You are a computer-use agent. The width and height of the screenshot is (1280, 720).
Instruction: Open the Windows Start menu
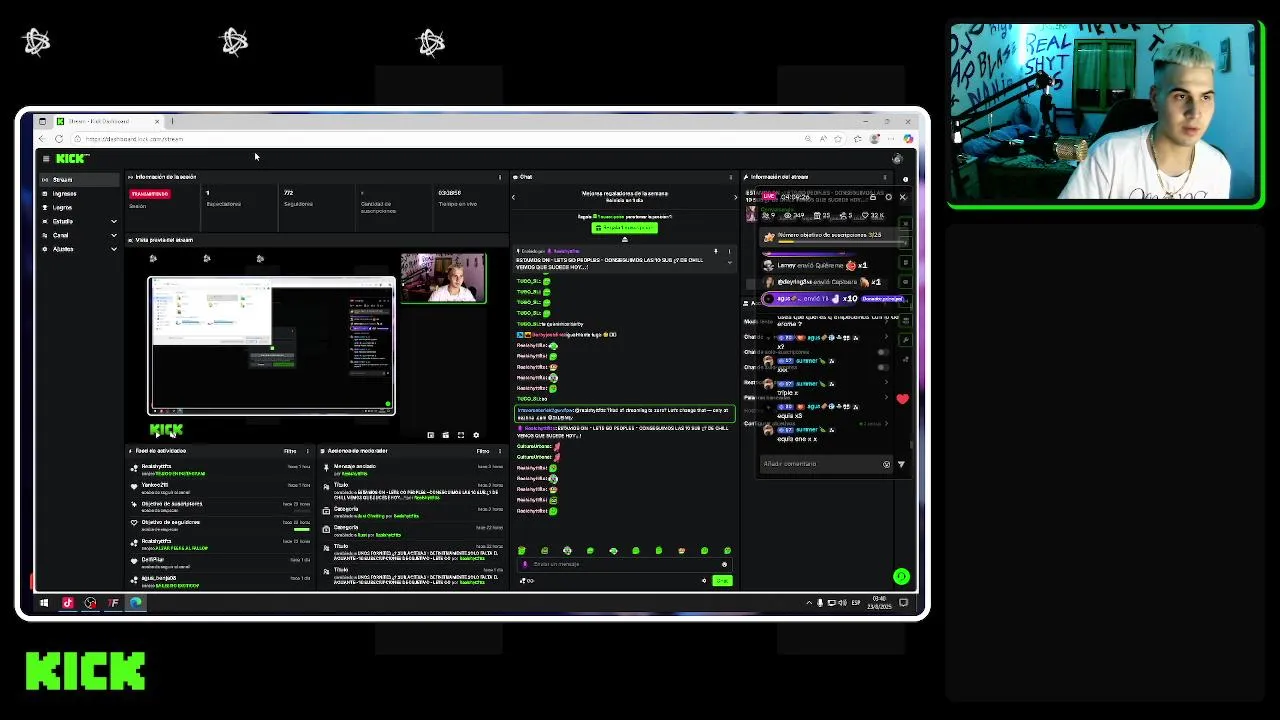(x=44, y=603)
